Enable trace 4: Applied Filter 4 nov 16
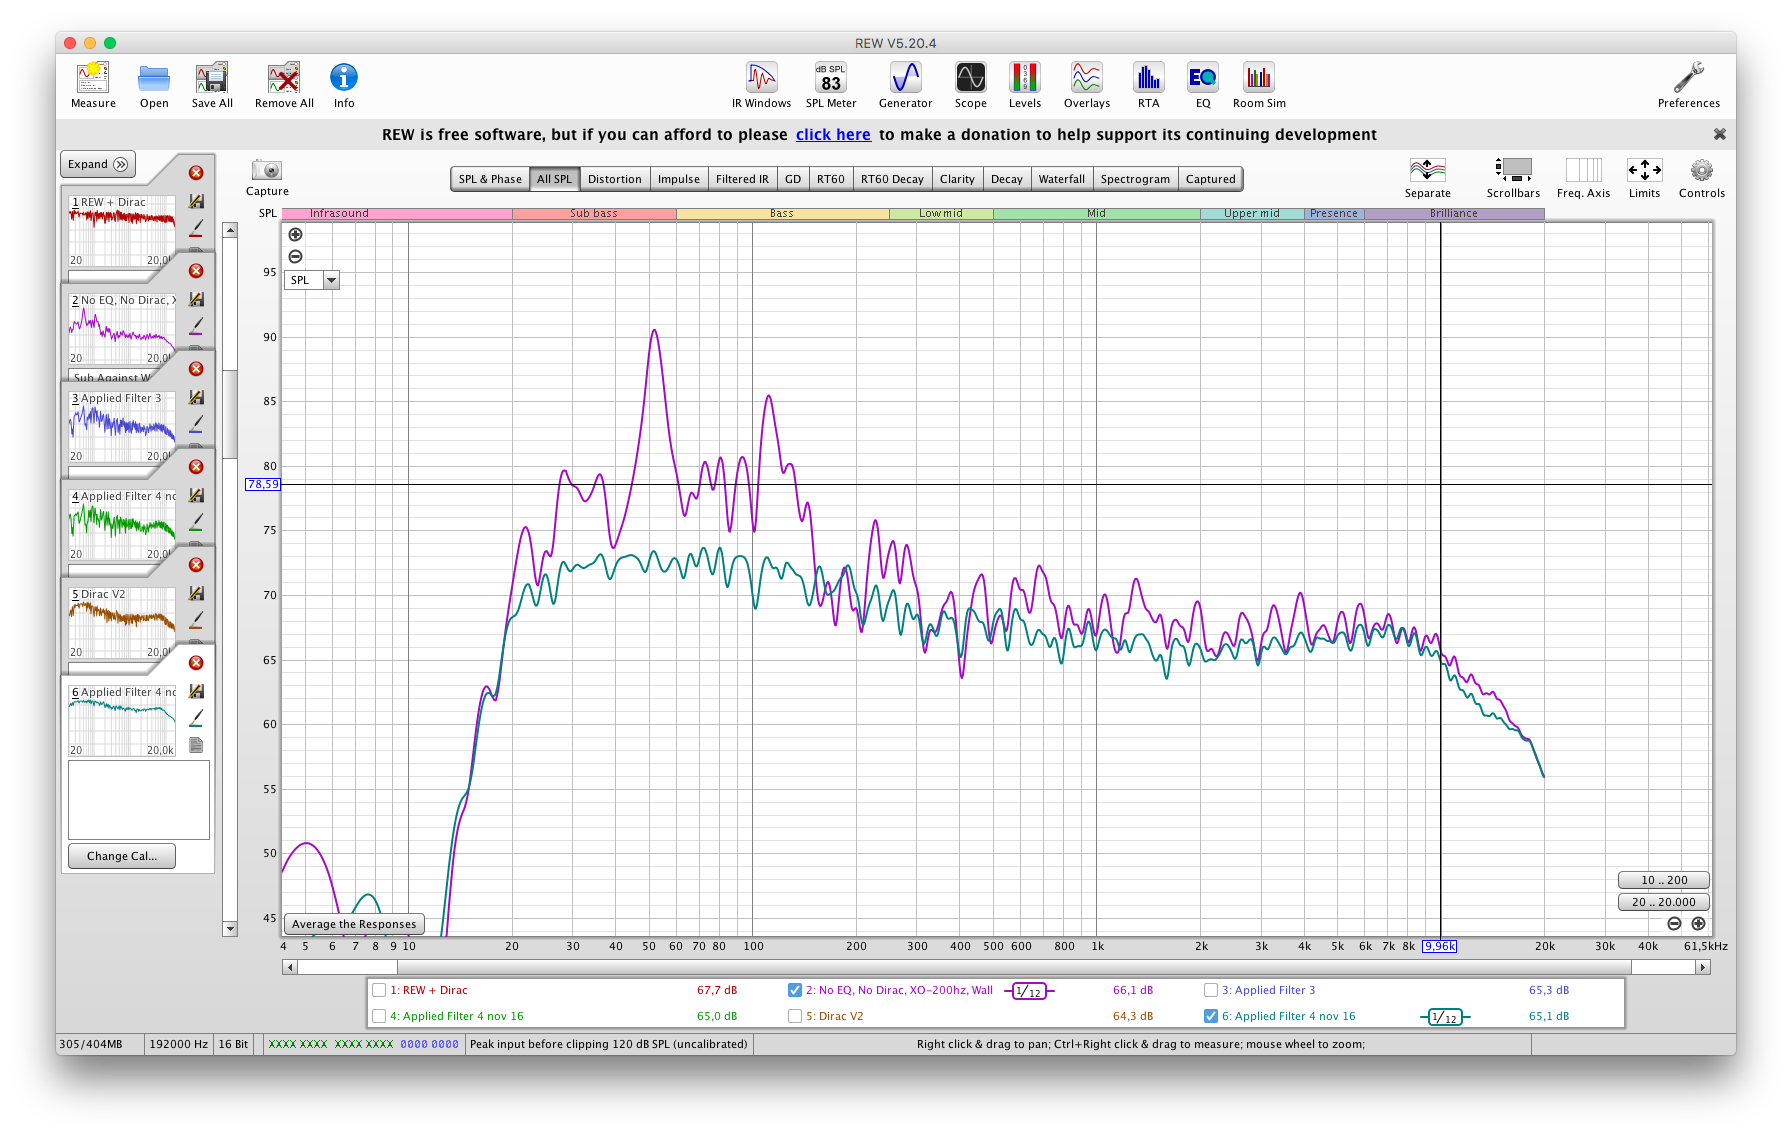 pyautogui.click(x=379, y=1016)
